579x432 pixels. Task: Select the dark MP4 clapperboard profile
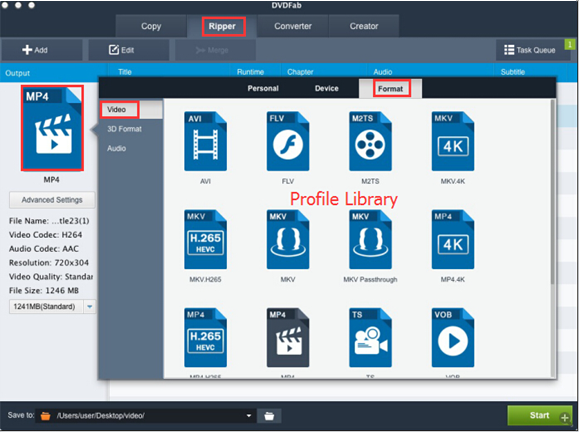pos(288,337)
